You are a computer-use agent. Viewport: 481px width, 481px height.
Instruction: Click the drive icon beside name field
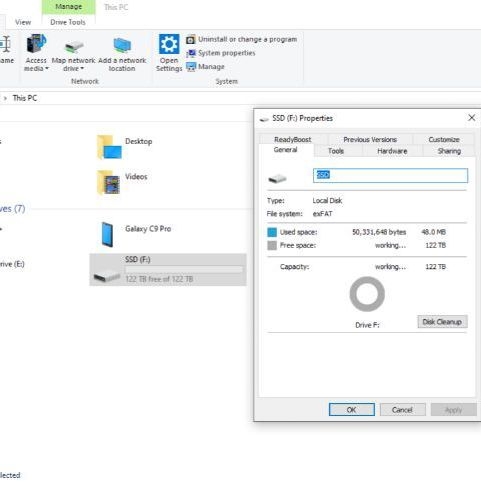(x=277, y=178)
